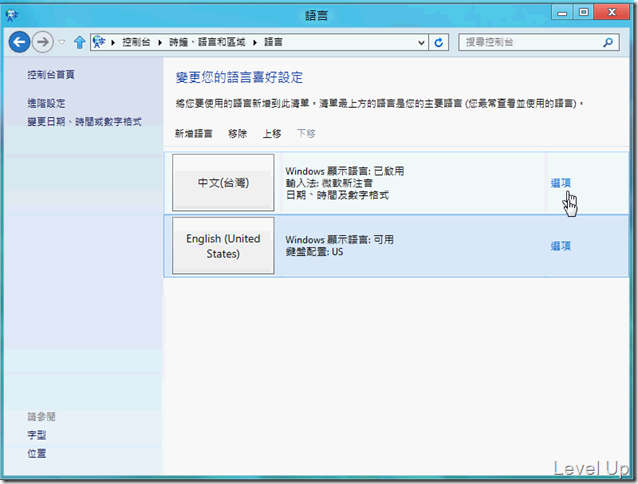Click the search magnifier icon
638x484 pixels.
point(608,42)
